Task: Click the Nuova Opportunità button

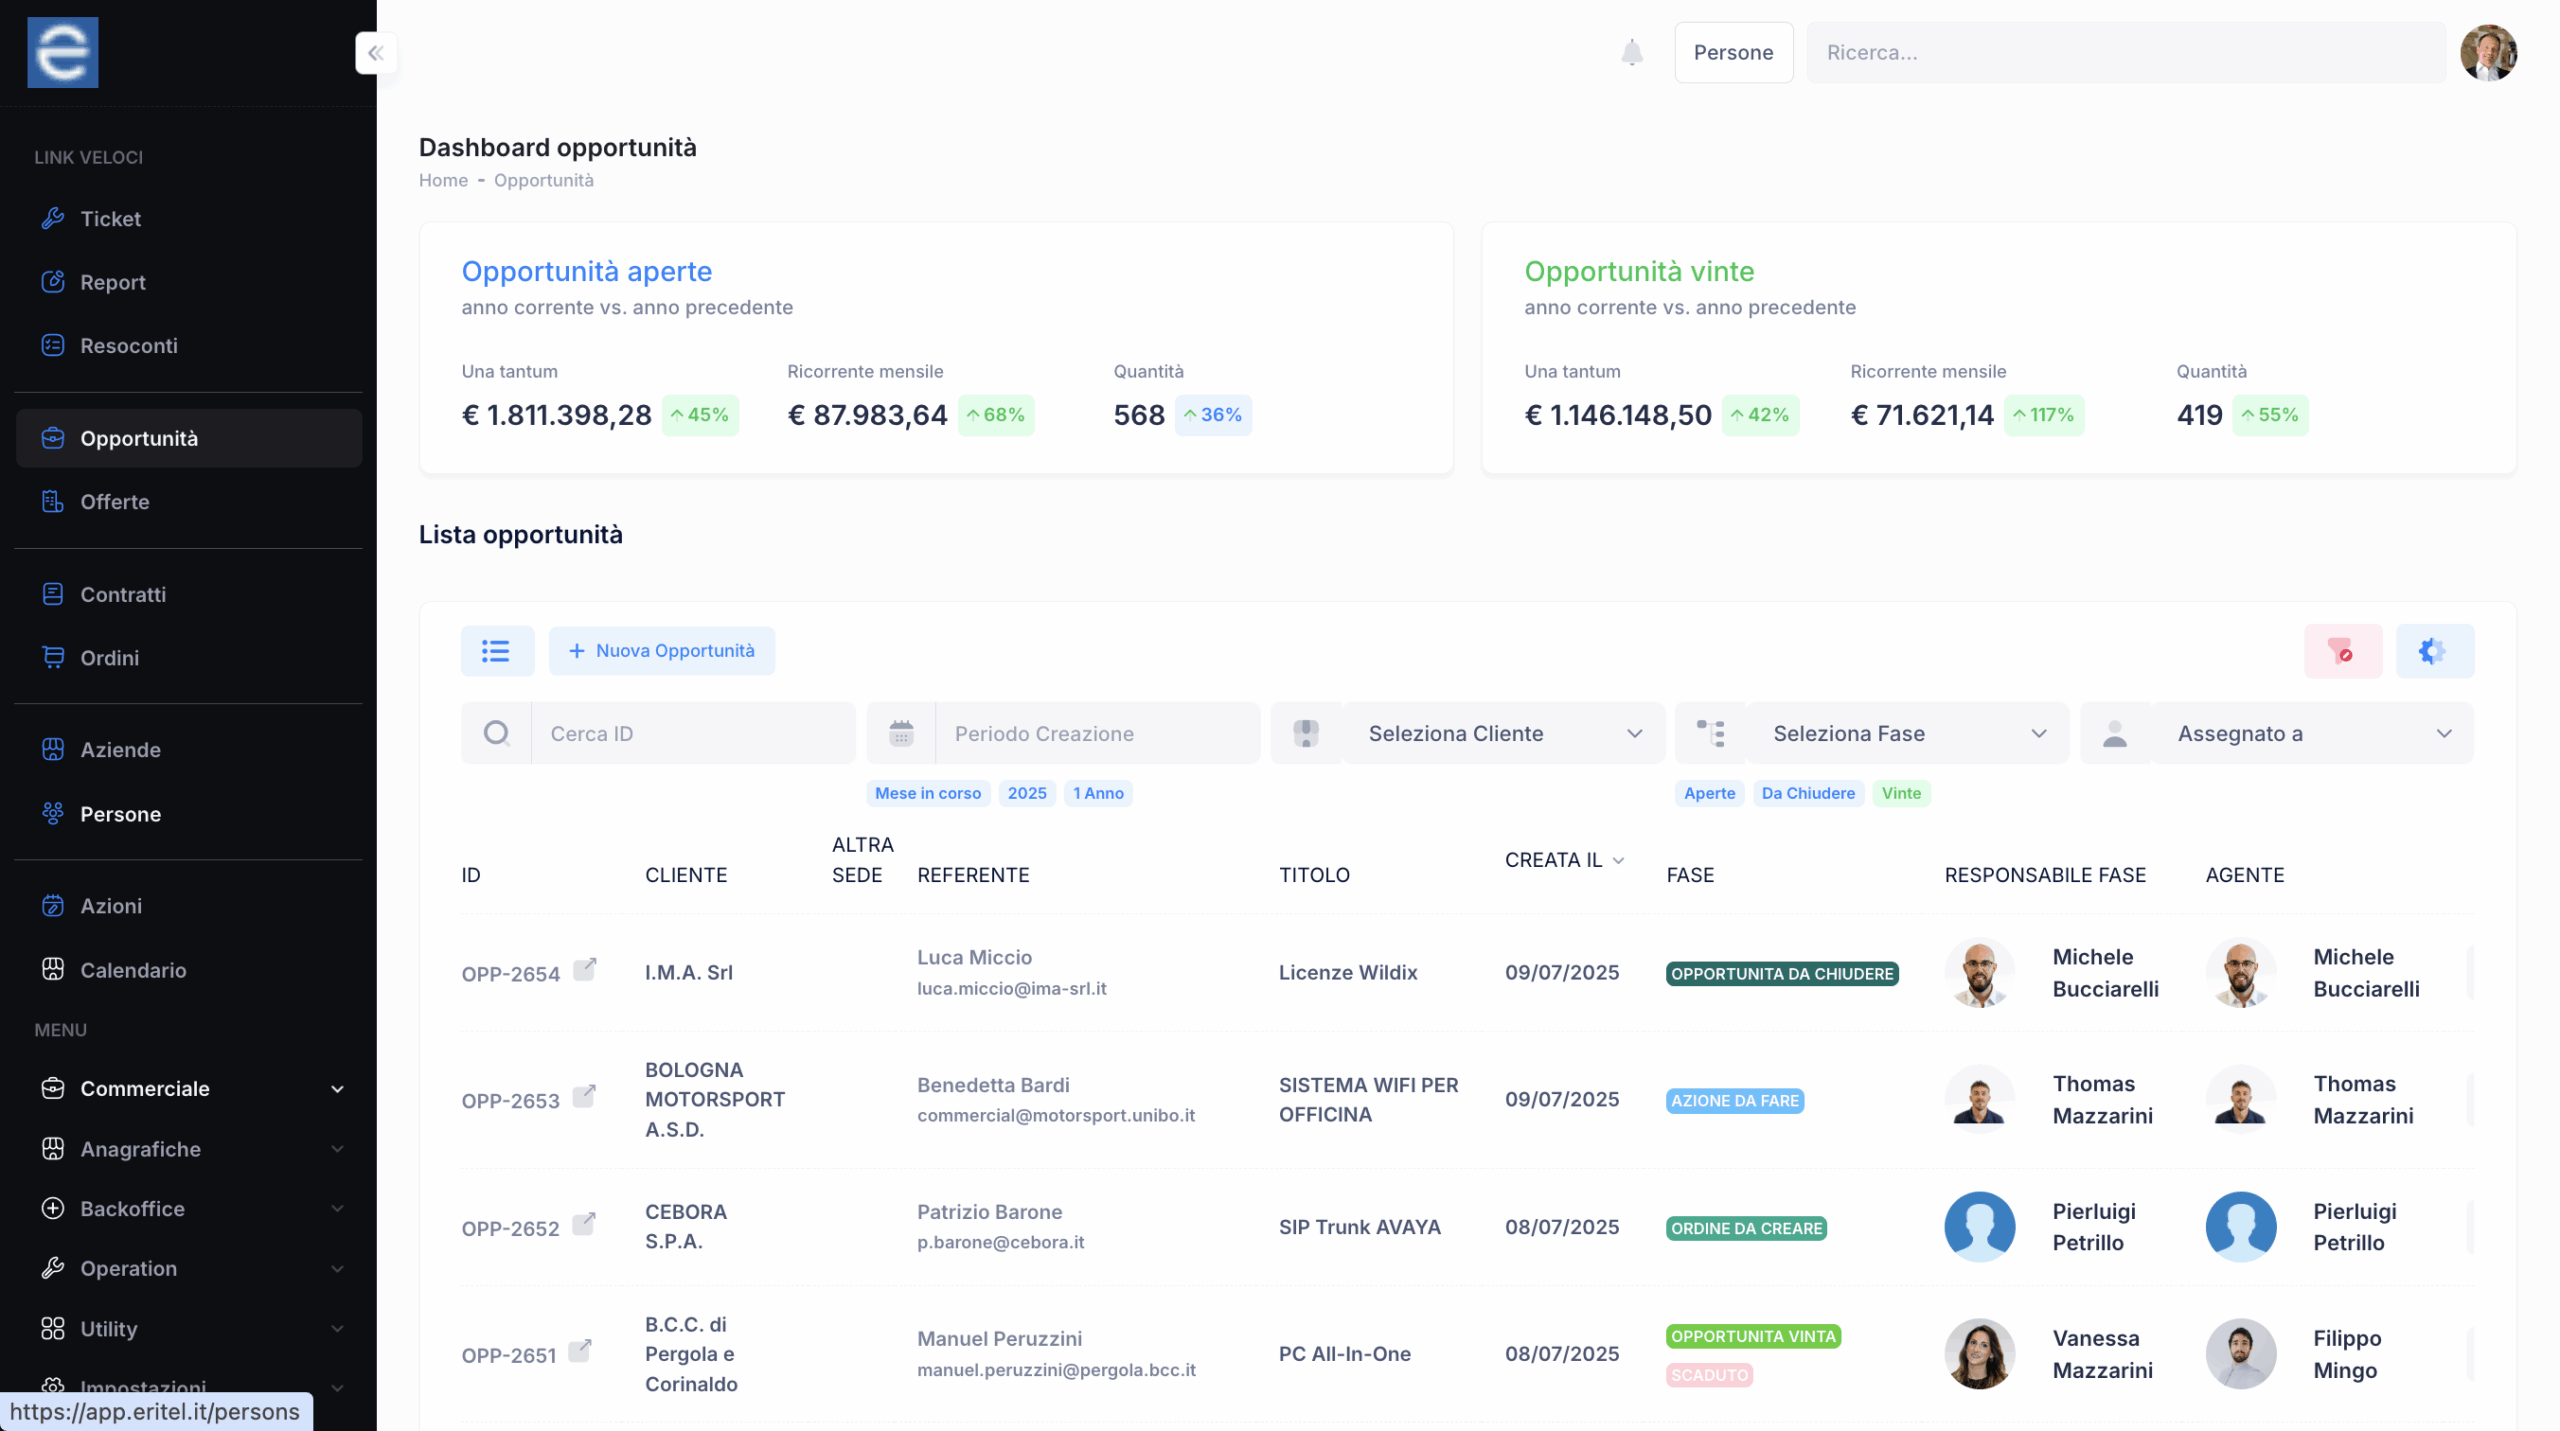Action: point(661,651)
